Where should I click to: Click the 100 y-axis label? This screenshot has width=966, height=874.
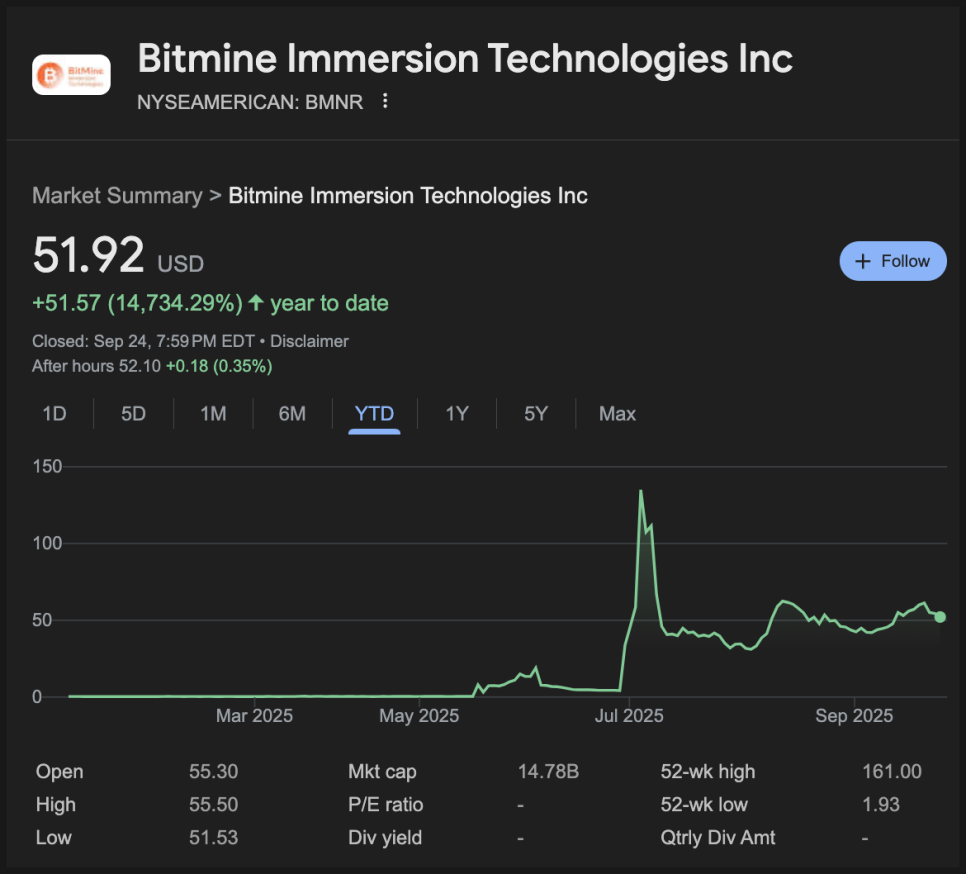point(47,543)
